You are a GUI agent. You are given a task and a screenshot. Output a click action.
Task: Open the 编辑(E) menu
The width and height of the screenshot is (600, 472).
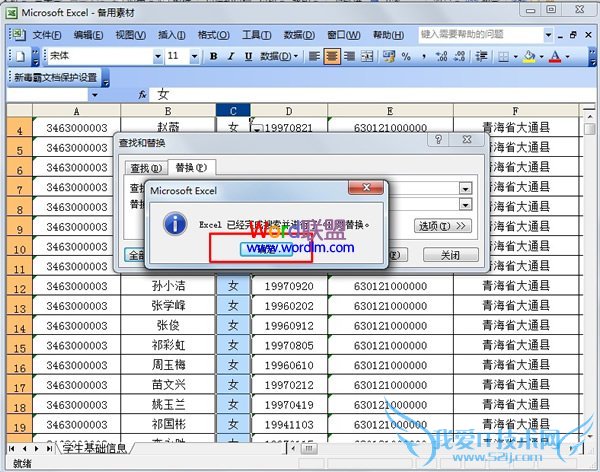(88, 35)
